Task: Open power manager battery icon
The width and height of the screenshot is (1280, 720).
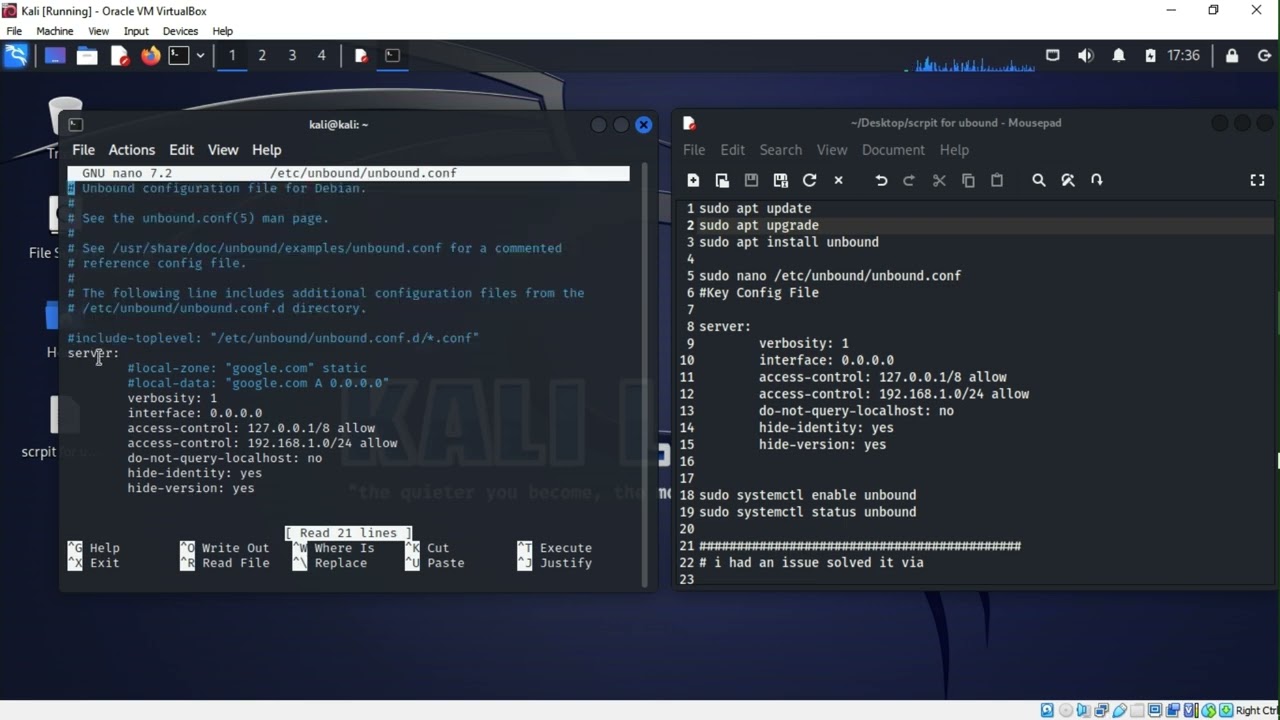Action: [1150, 56]
